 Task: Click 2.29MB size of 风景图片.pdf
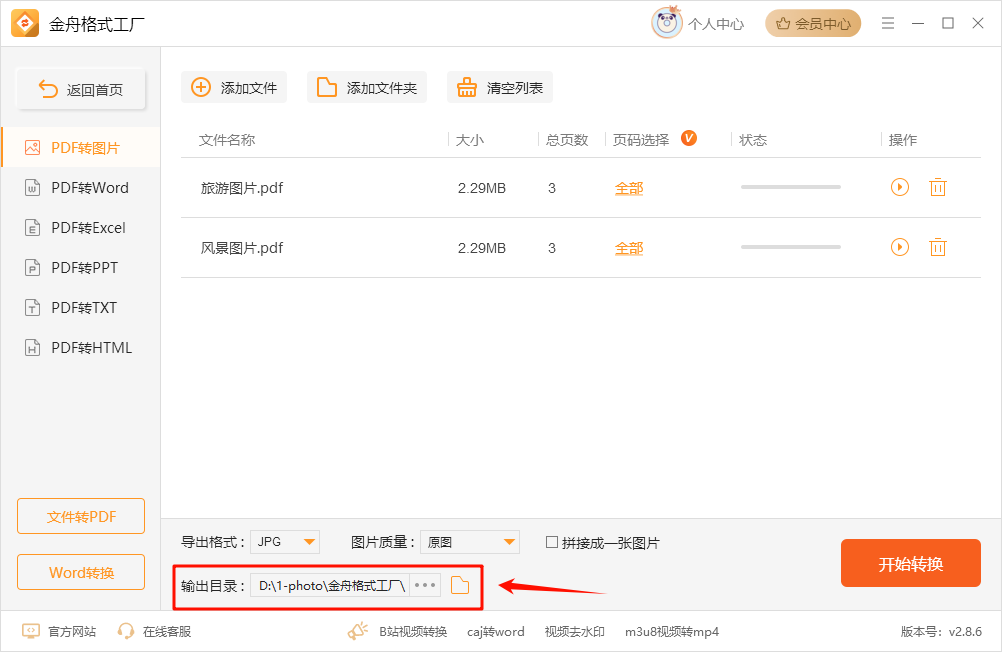click(x=482, y=248)
